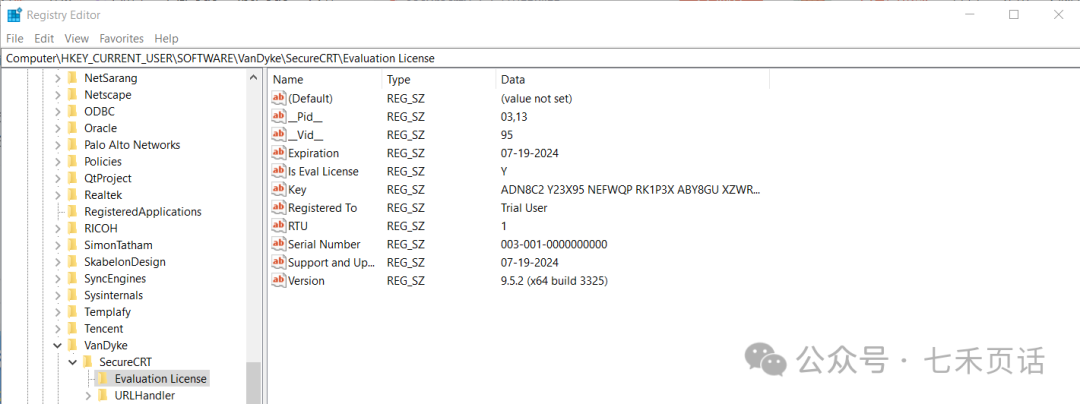This screenshot has width=1080, height=404.
Task: Click the Registry Editor app icon in title bar
Action: pos(14,15)
